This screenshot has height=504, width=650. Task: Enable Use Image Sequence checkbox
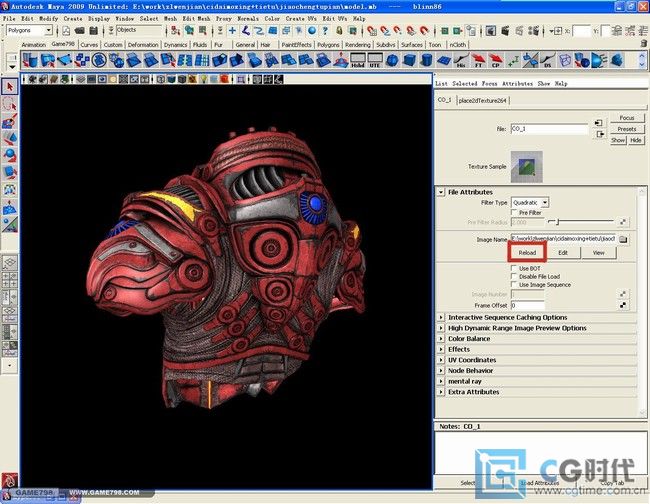coord(514,284)
